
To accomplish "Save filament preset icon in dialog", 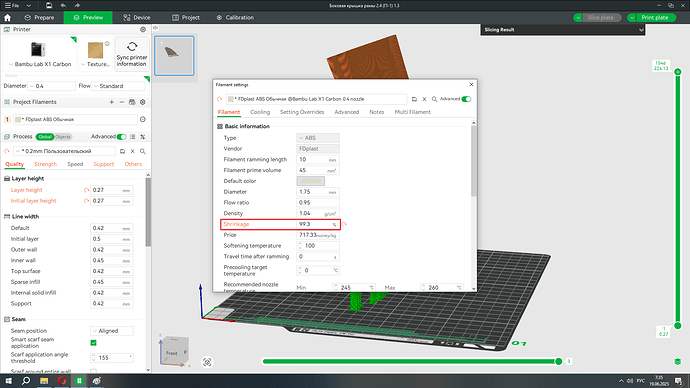I will click(x=414, y=99).
